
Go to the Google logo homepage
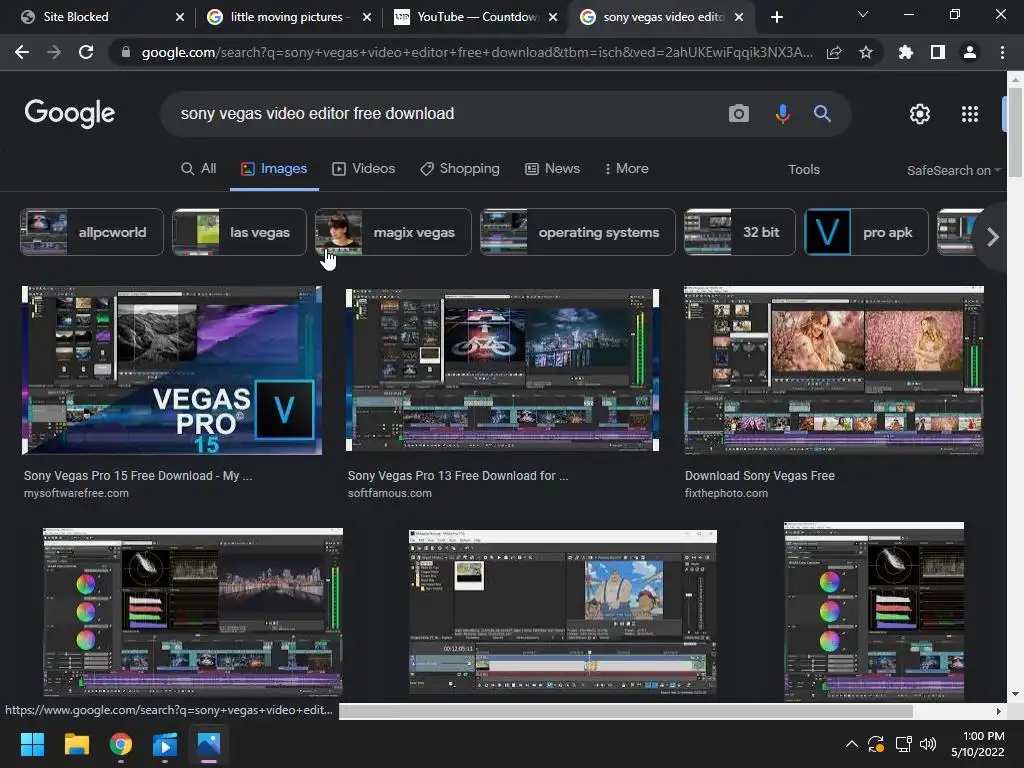click(x=70, y=114)
